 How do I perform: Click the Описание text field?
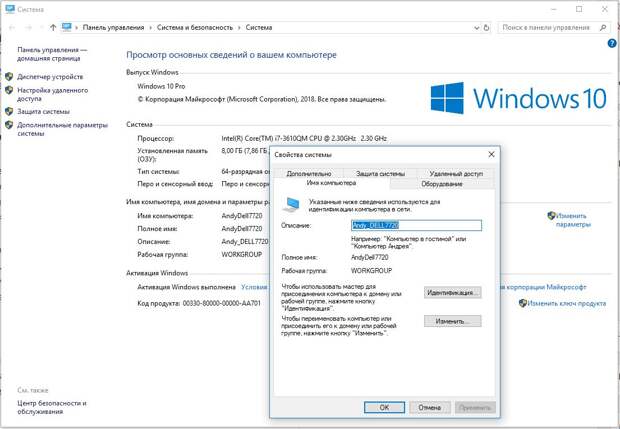[416, 225]
